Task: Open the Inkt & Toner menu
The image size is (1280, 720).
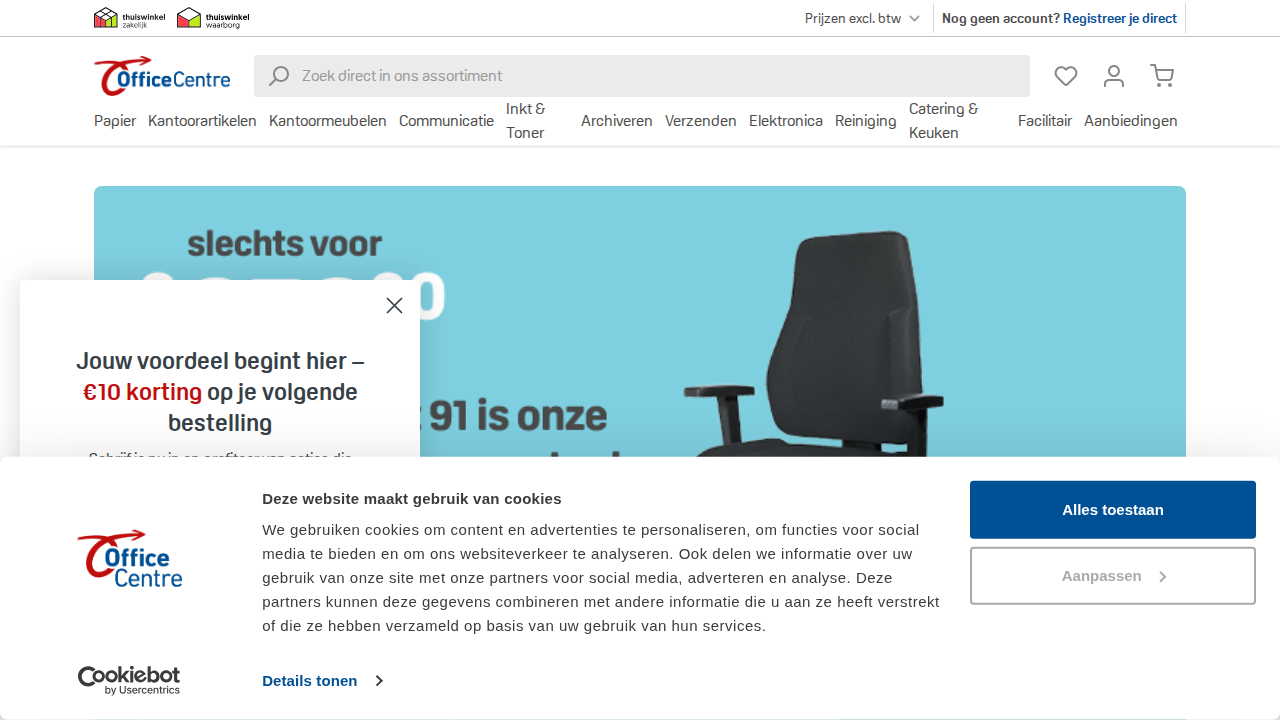Action: (527, 120)
